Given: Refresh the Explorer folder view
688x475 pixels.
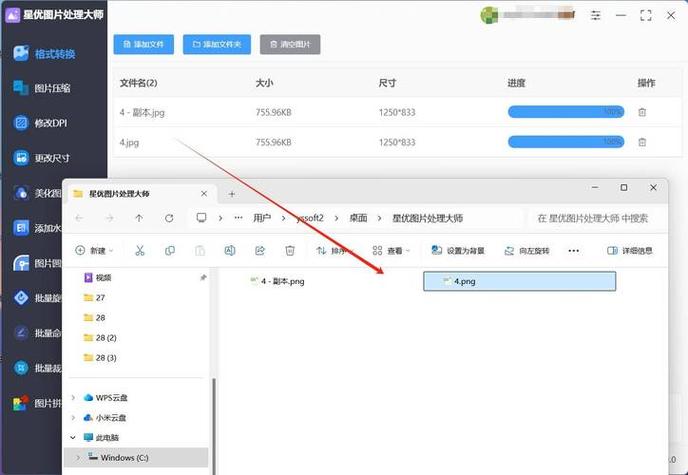Looking at the screenshot, I should (169, 218).
